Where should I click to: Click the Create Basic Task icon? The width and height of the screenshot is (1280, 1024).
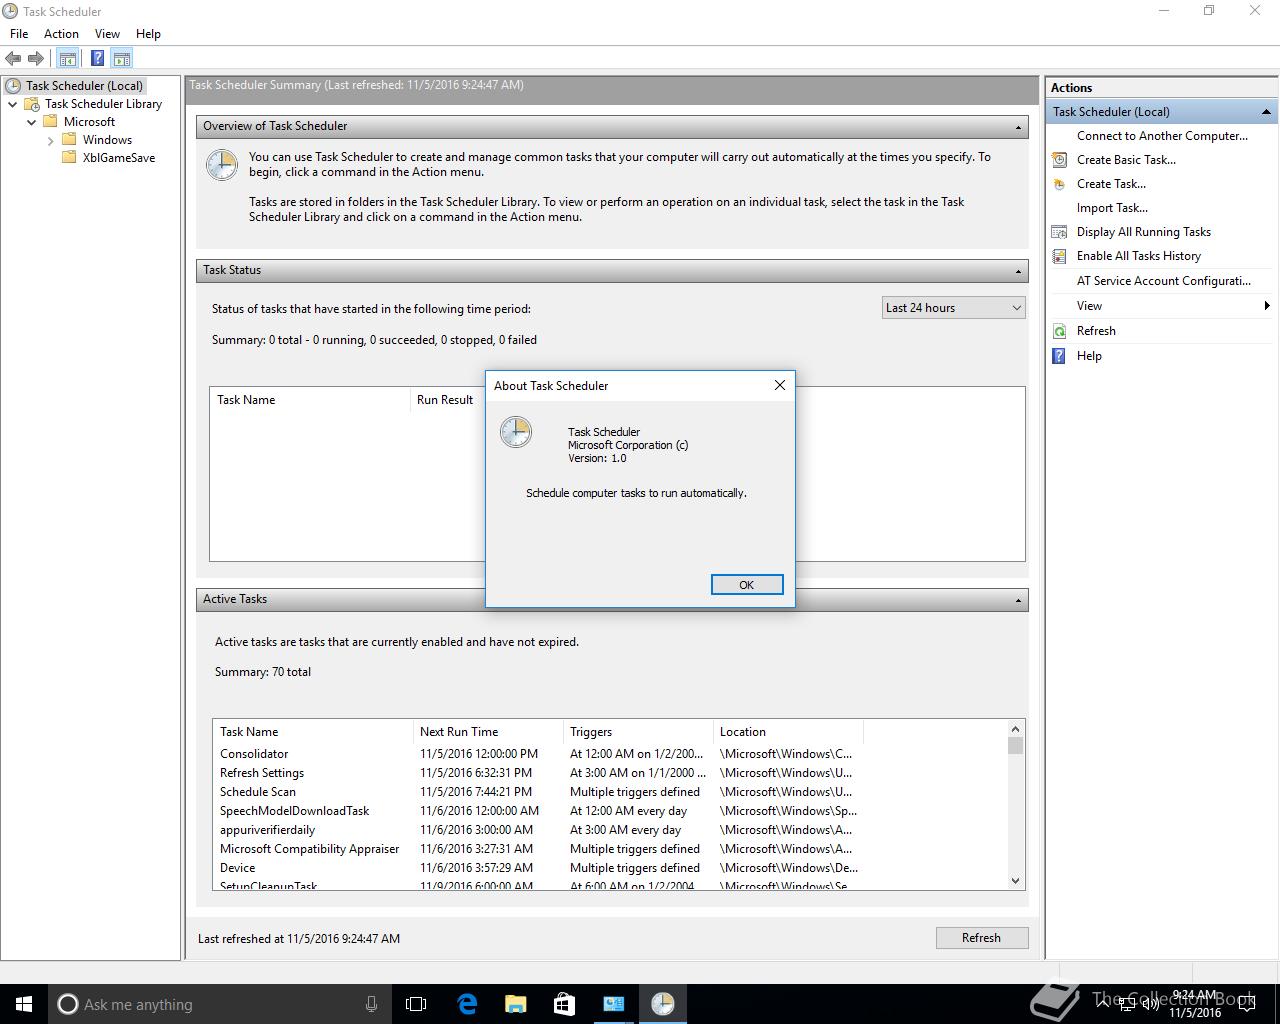click(1059, 160)
